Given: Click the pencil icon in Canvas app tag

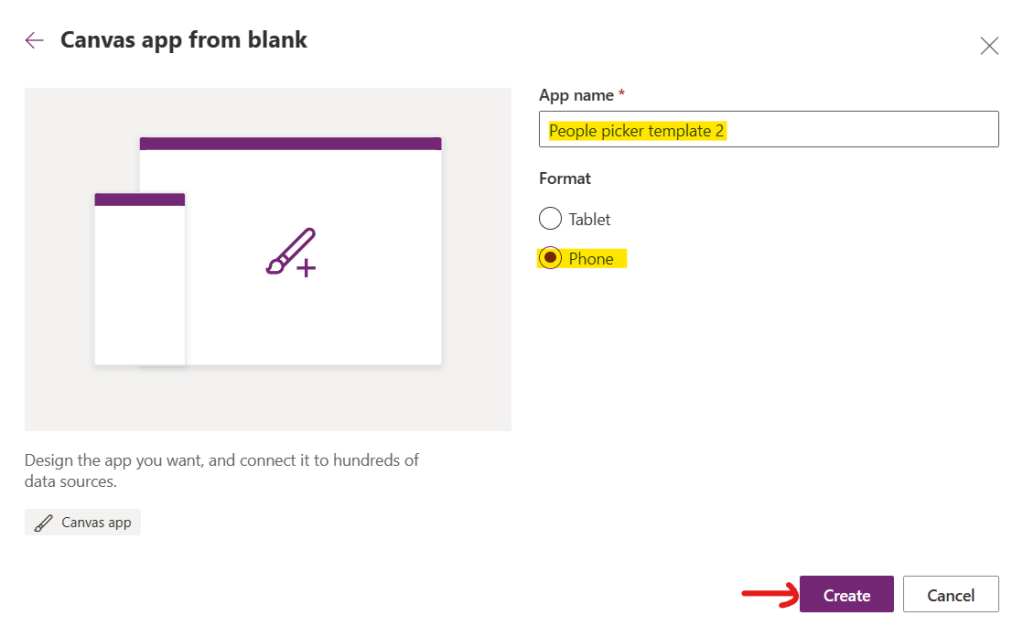Looking at the screenshot, I should click(43, 522).
